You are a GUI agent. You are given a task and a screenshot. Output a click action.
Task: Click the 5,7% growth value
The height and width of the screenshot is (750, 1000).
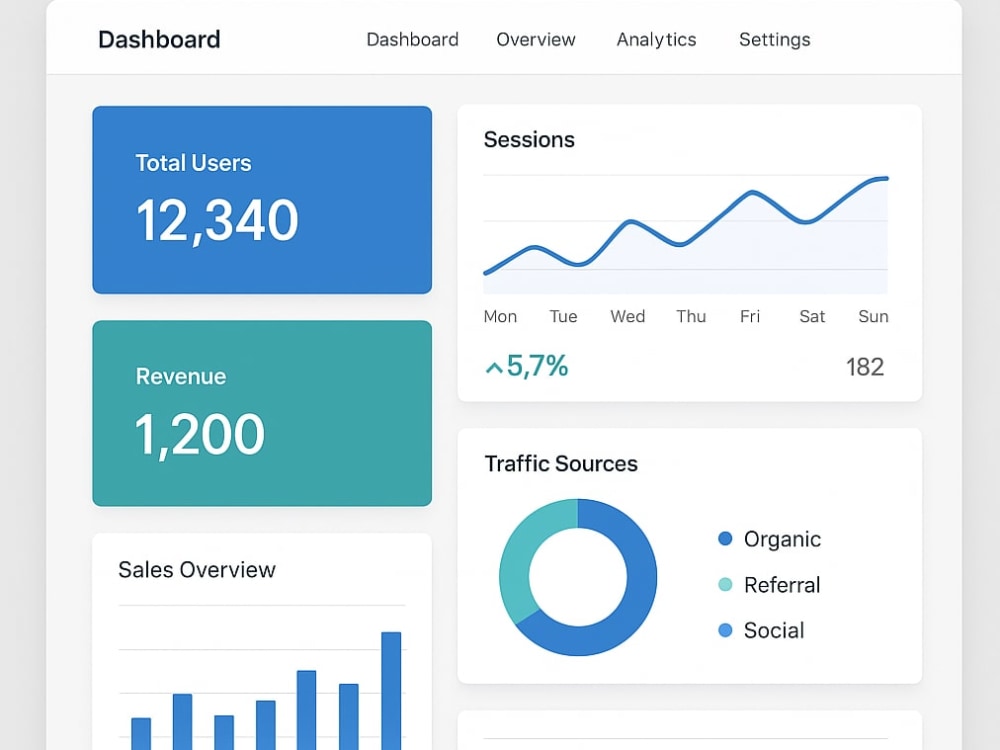(x=537, y=366)
